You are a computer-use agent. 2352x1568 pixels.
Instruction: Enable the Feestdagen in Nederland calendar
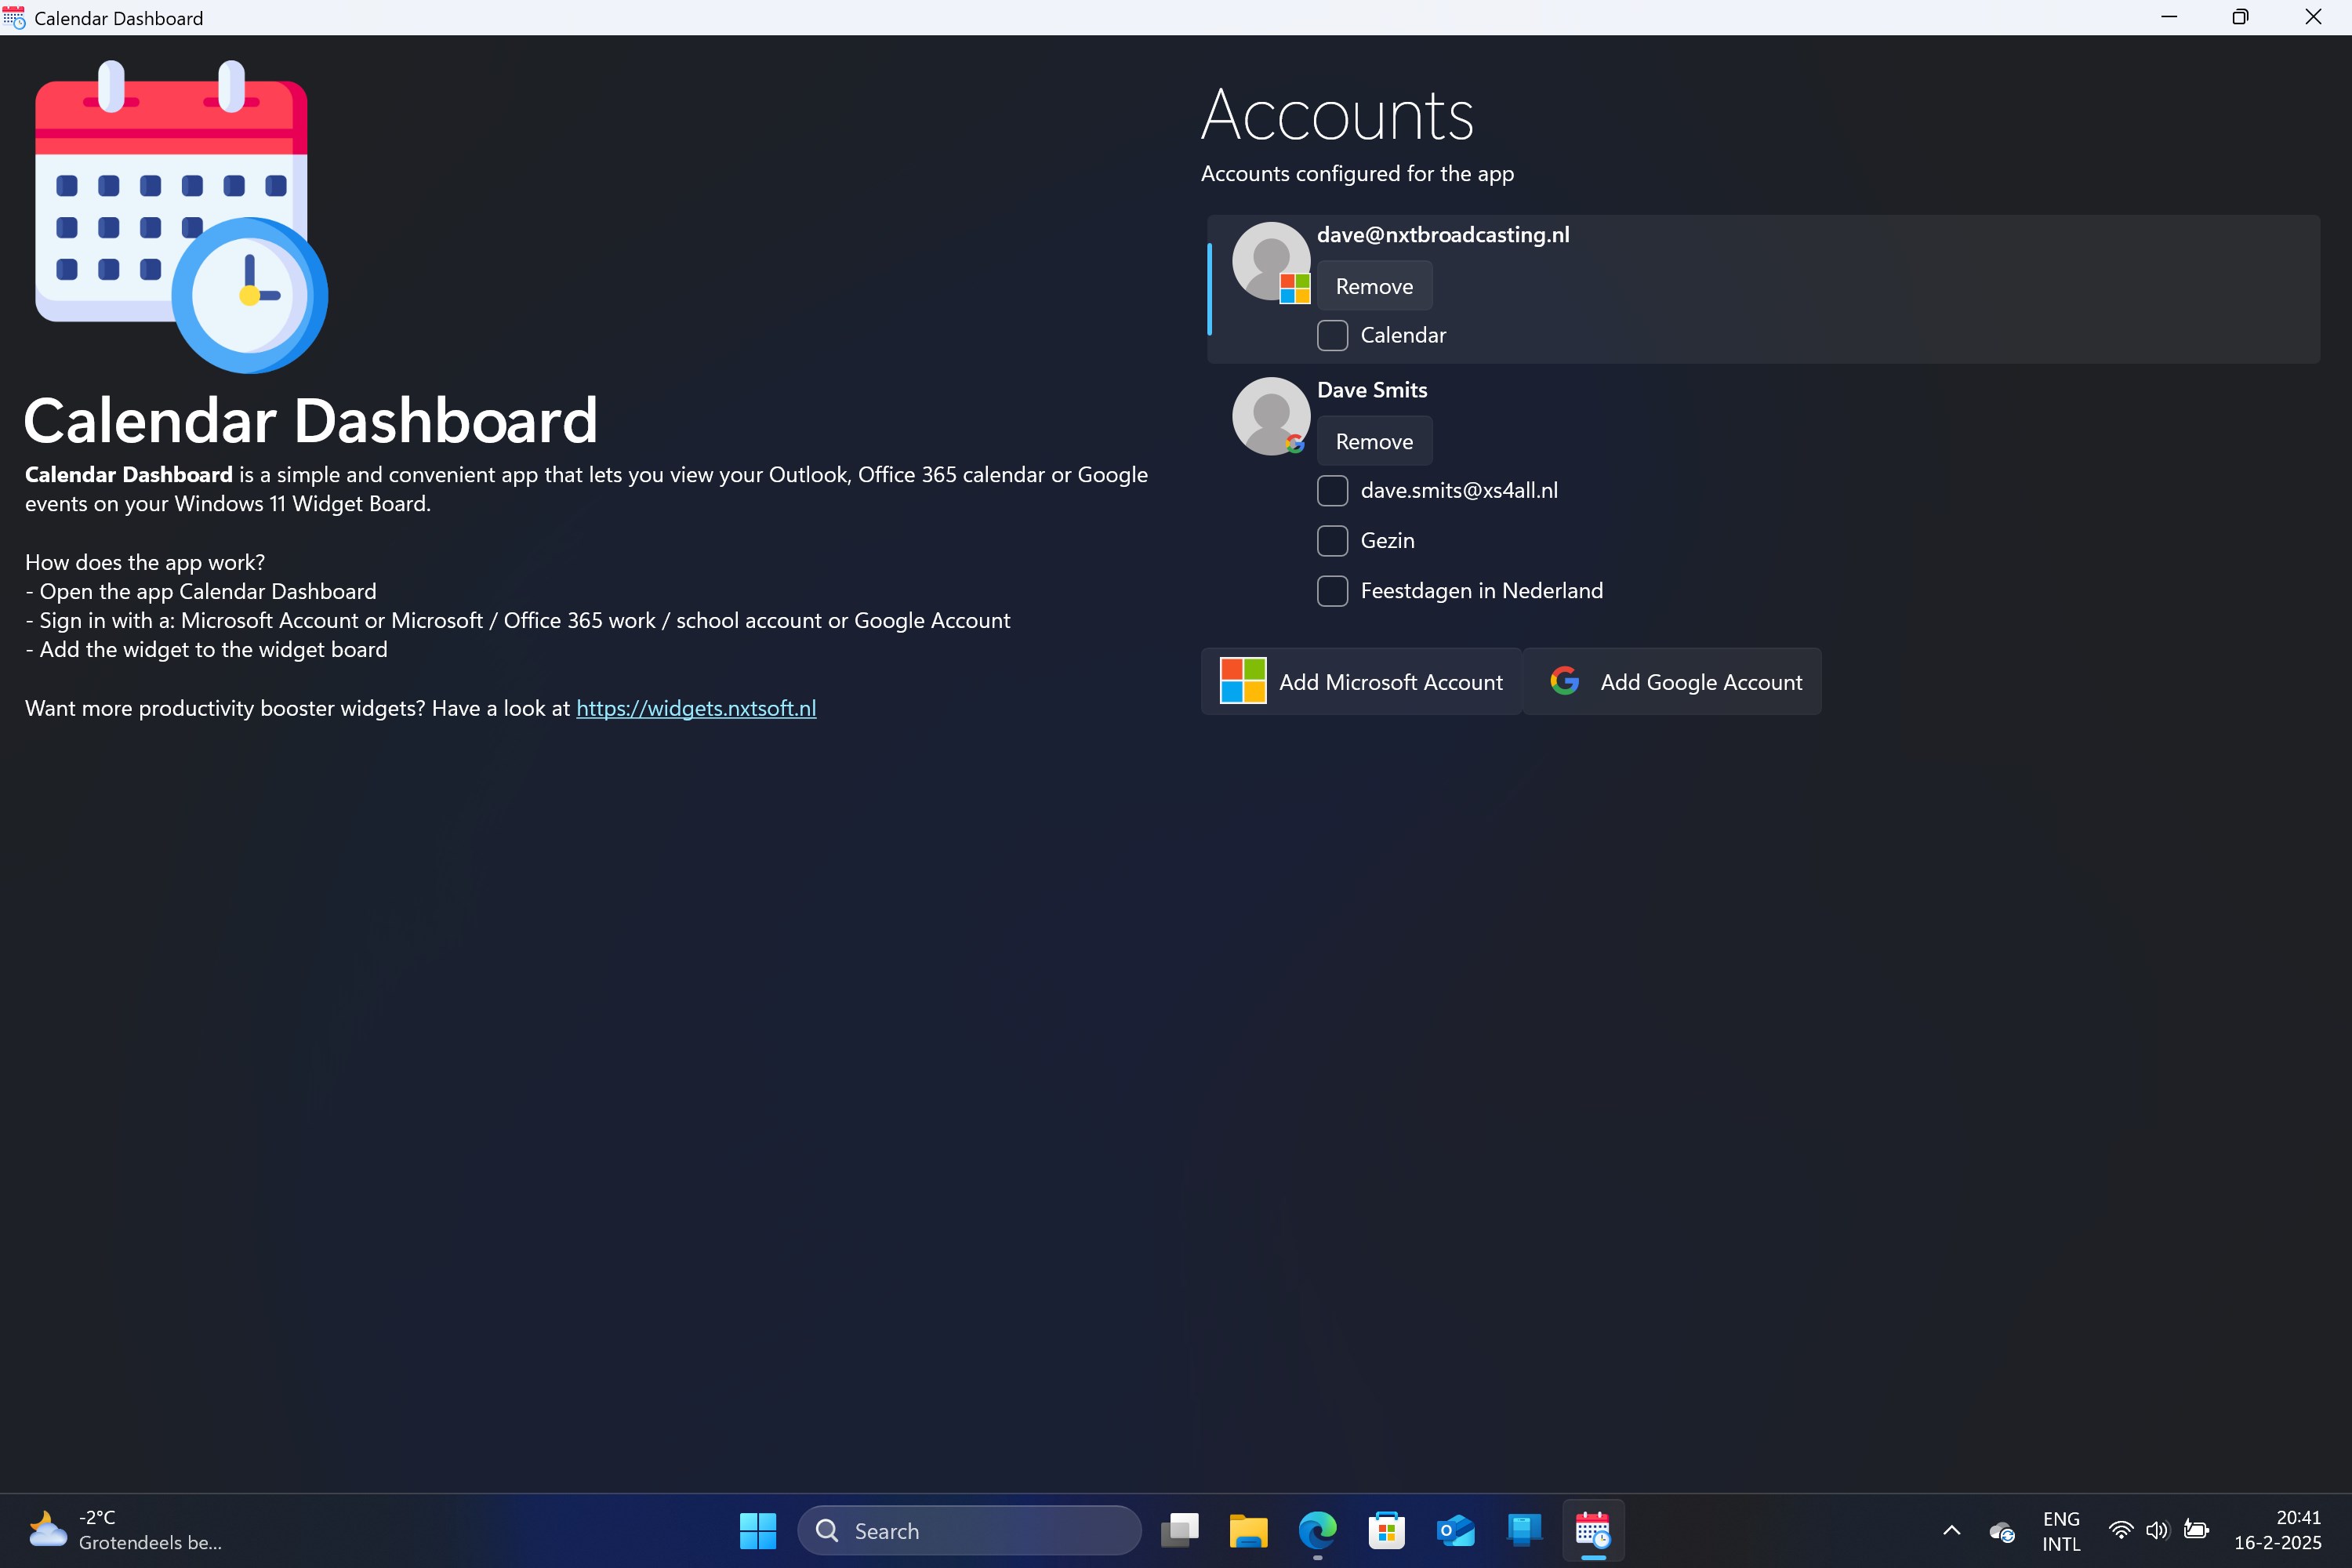coord(1332,591)
